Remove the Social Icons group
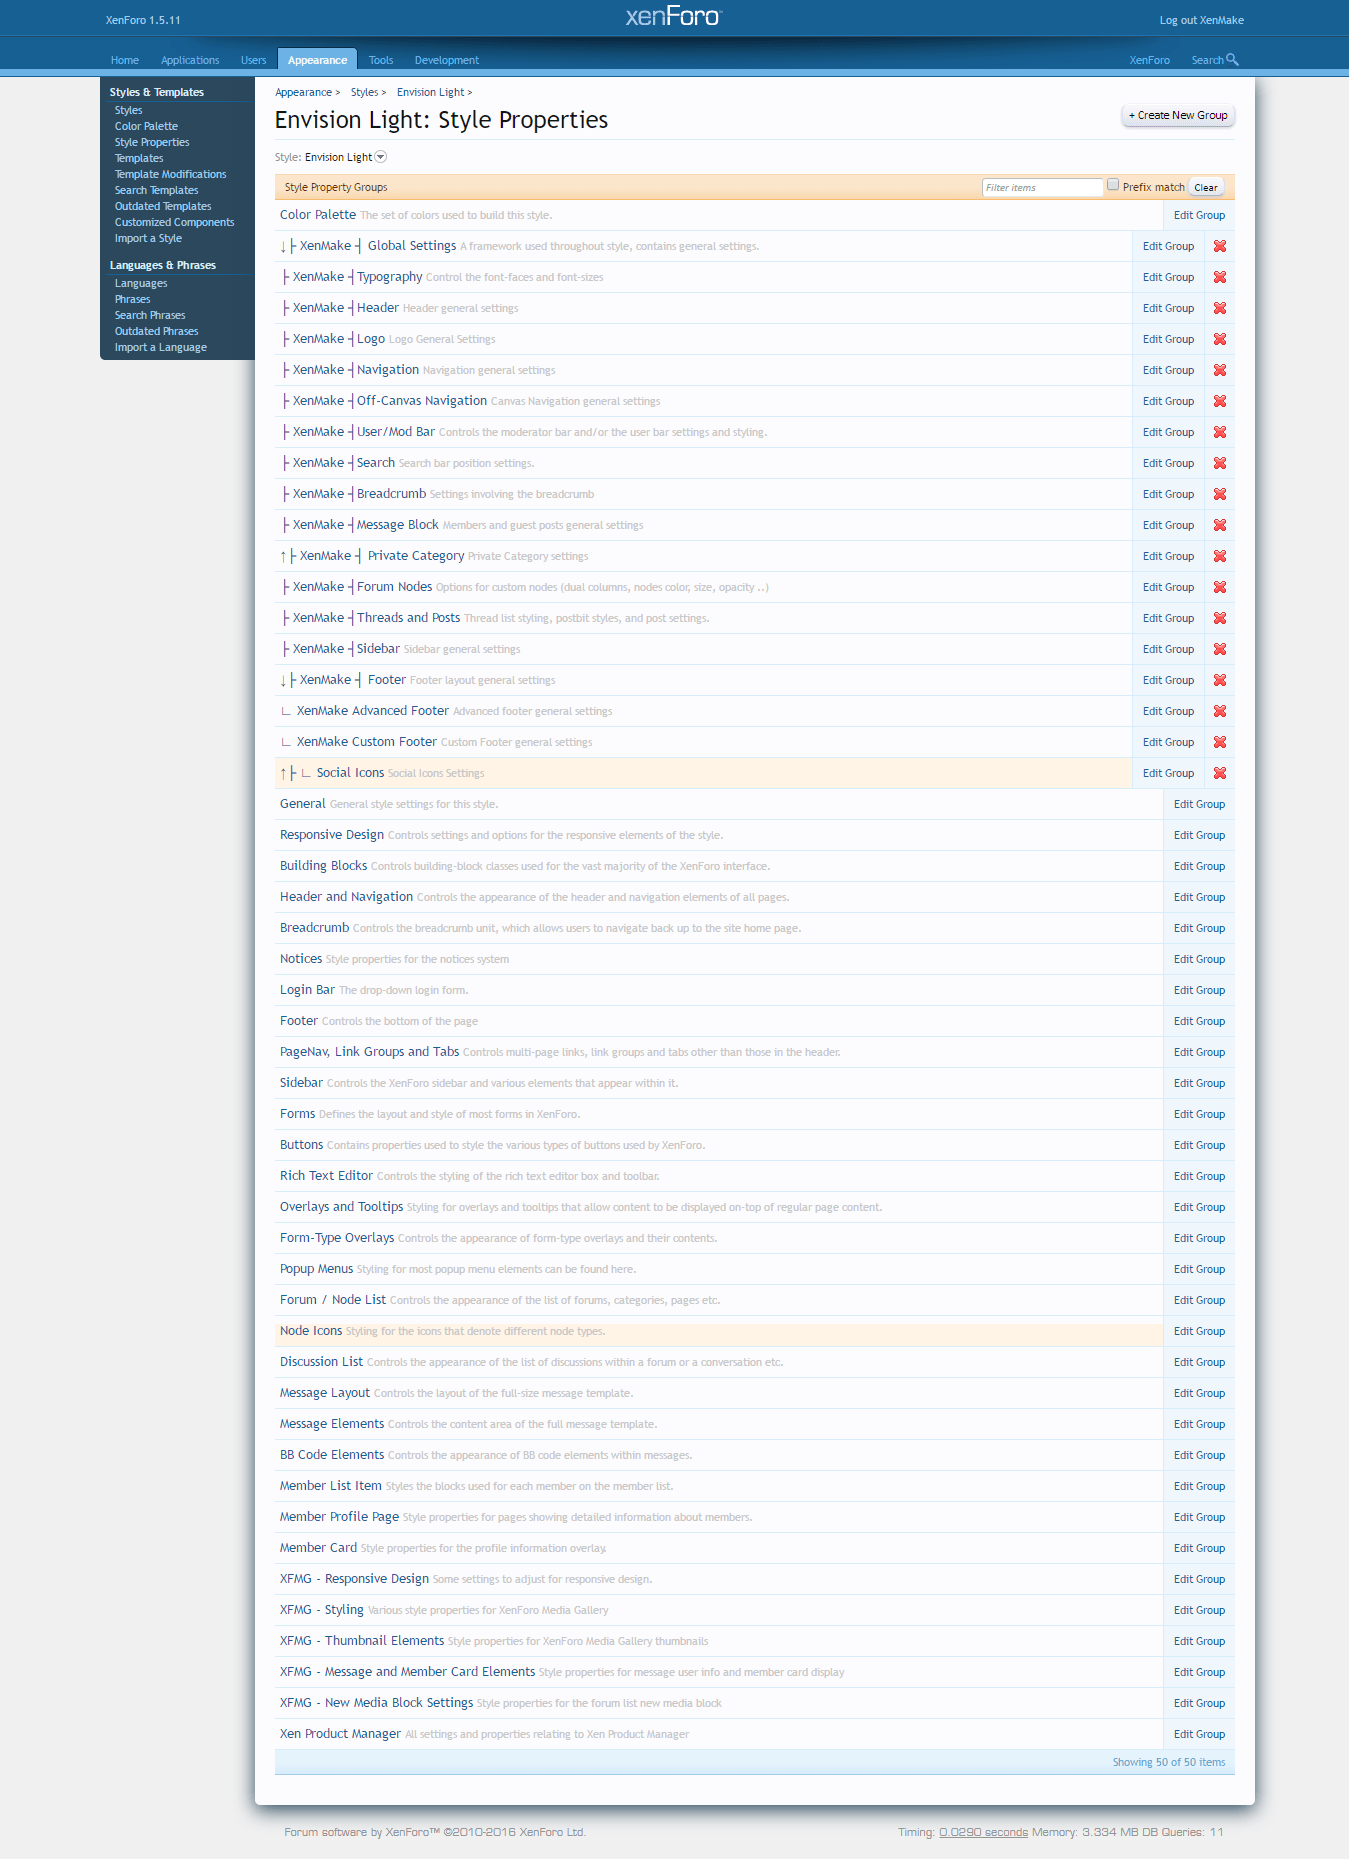The height and width of the screenshot is (1859, 1349). coord(1219,773)
